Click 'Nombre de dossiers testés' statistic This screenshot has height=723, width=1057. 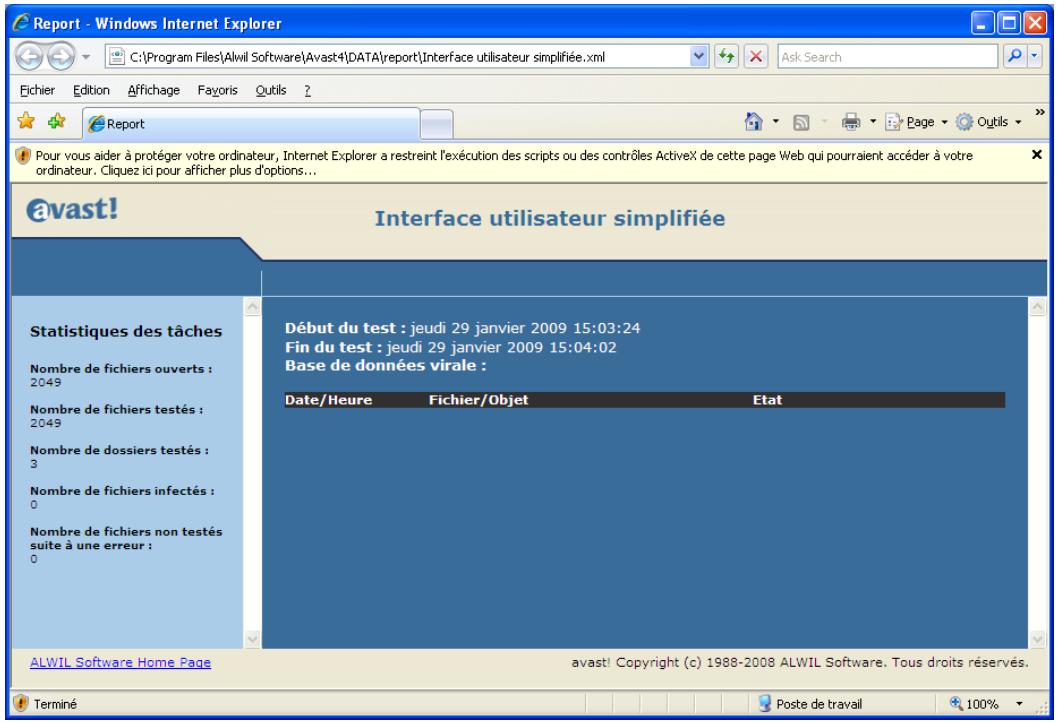point(119,457)
